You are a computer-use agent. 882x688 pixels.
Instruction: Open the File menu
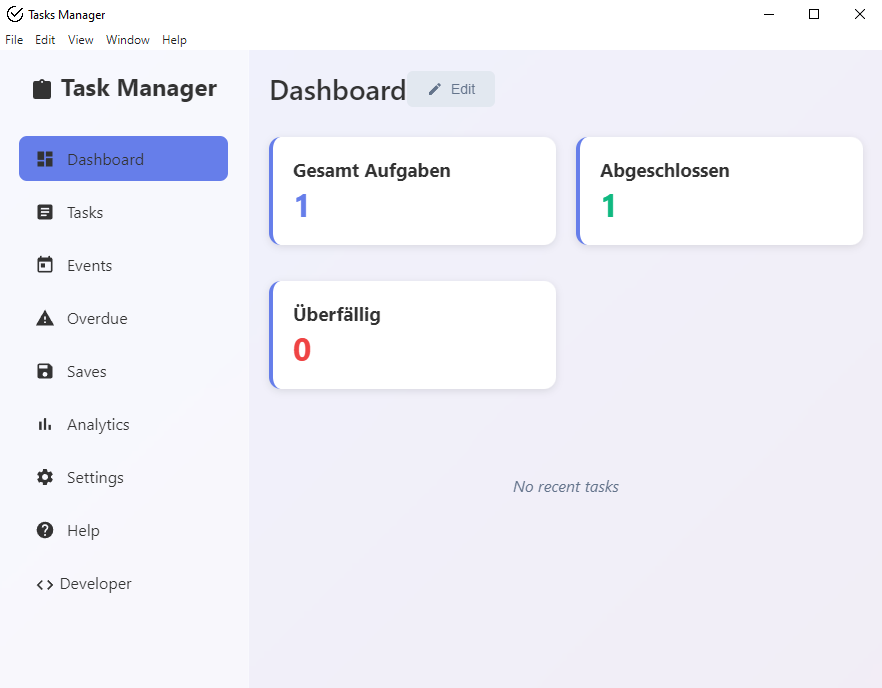click(x=14, y=40)
